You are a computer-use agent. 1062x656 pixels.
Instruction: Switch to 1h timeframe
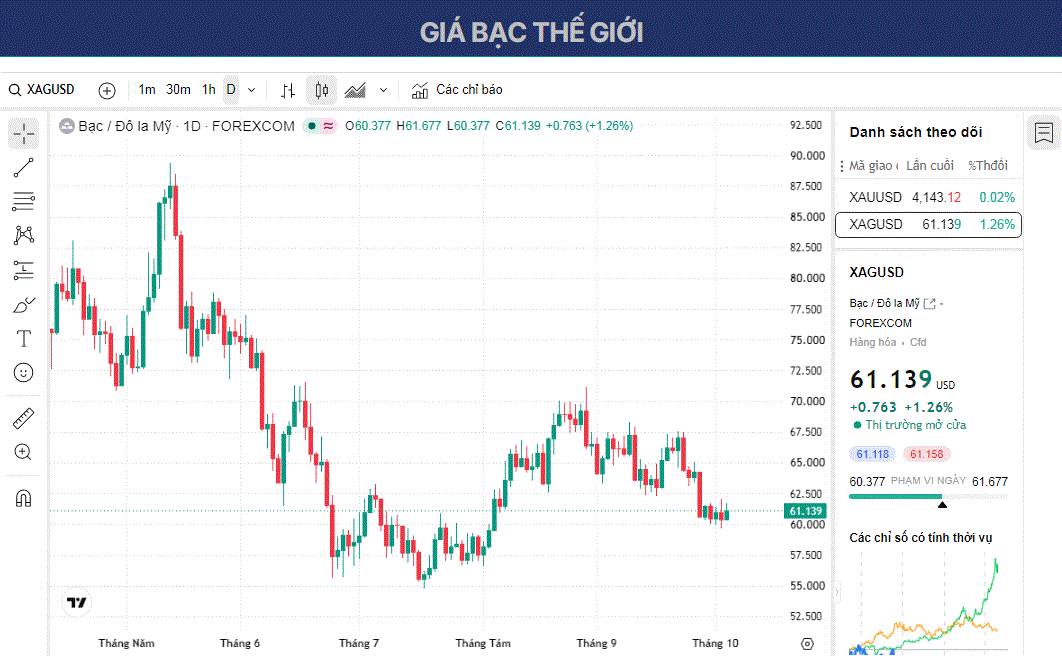coord(209,90)
